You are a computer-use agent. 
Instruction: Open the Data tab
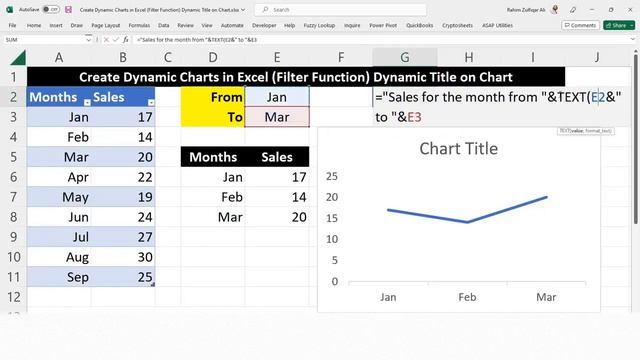[164, 25]
